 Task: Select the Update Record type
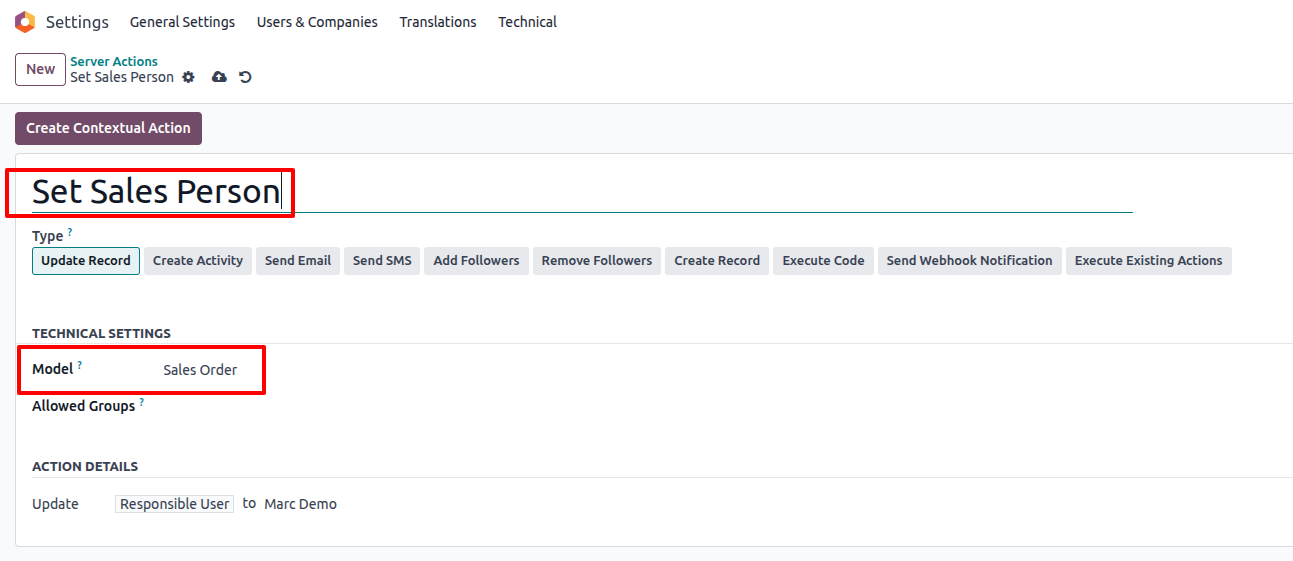[86, 261]
